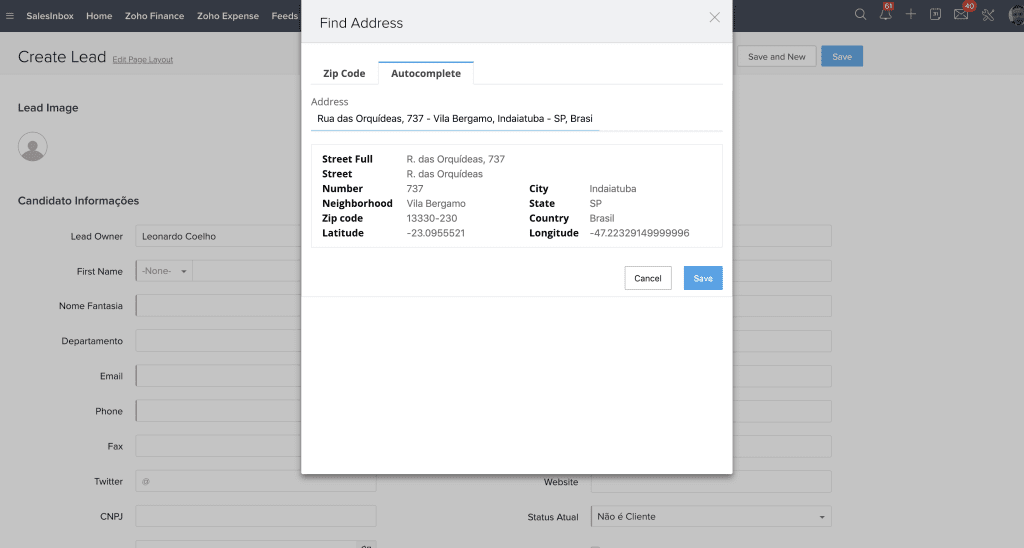Click Save in Find Address dialog

[x=703, y=278]
